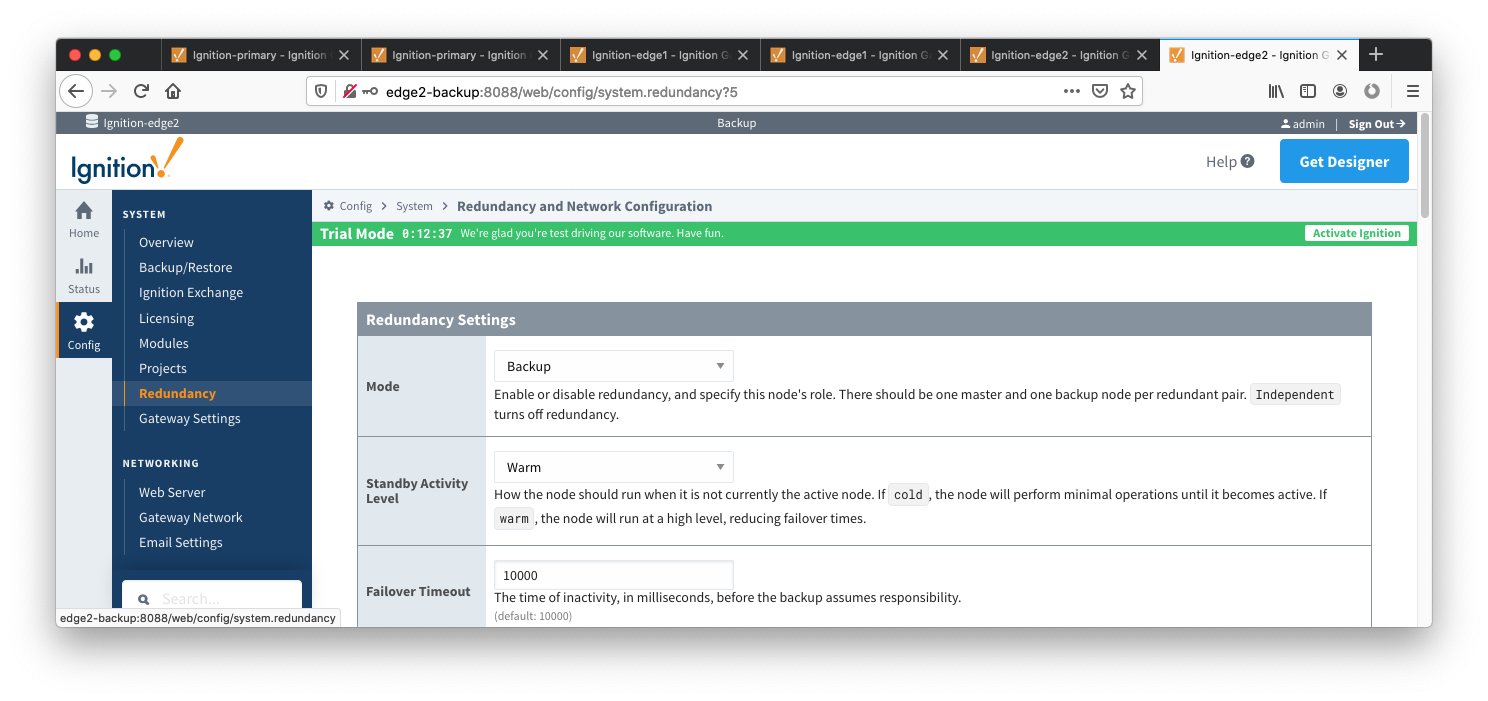Open Gateway Settings
The height and width of the screenshot is (701, 1488).
[190, 418]
